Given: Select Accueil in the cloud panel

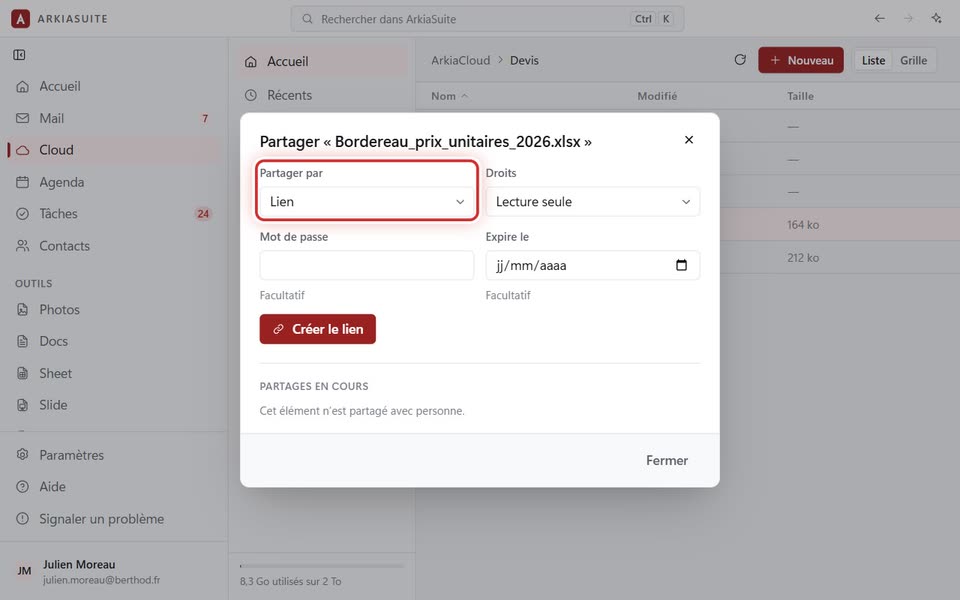Looking at the screenshot, I should click(x=322, y=61).
